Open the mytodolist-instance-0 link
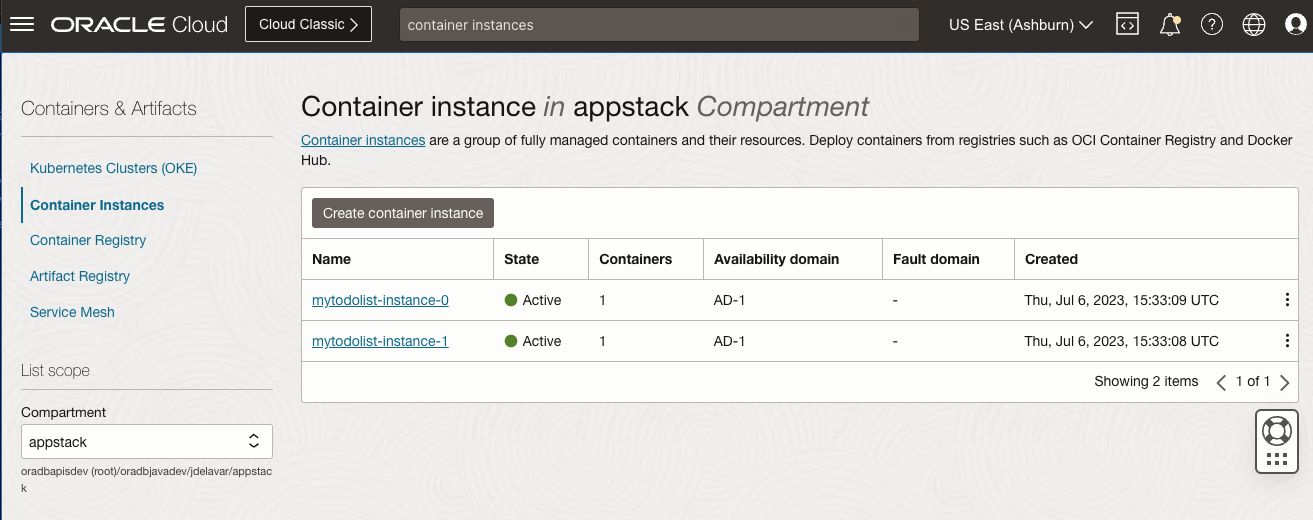Screen dimensions: 1313x520 (380, 300)
